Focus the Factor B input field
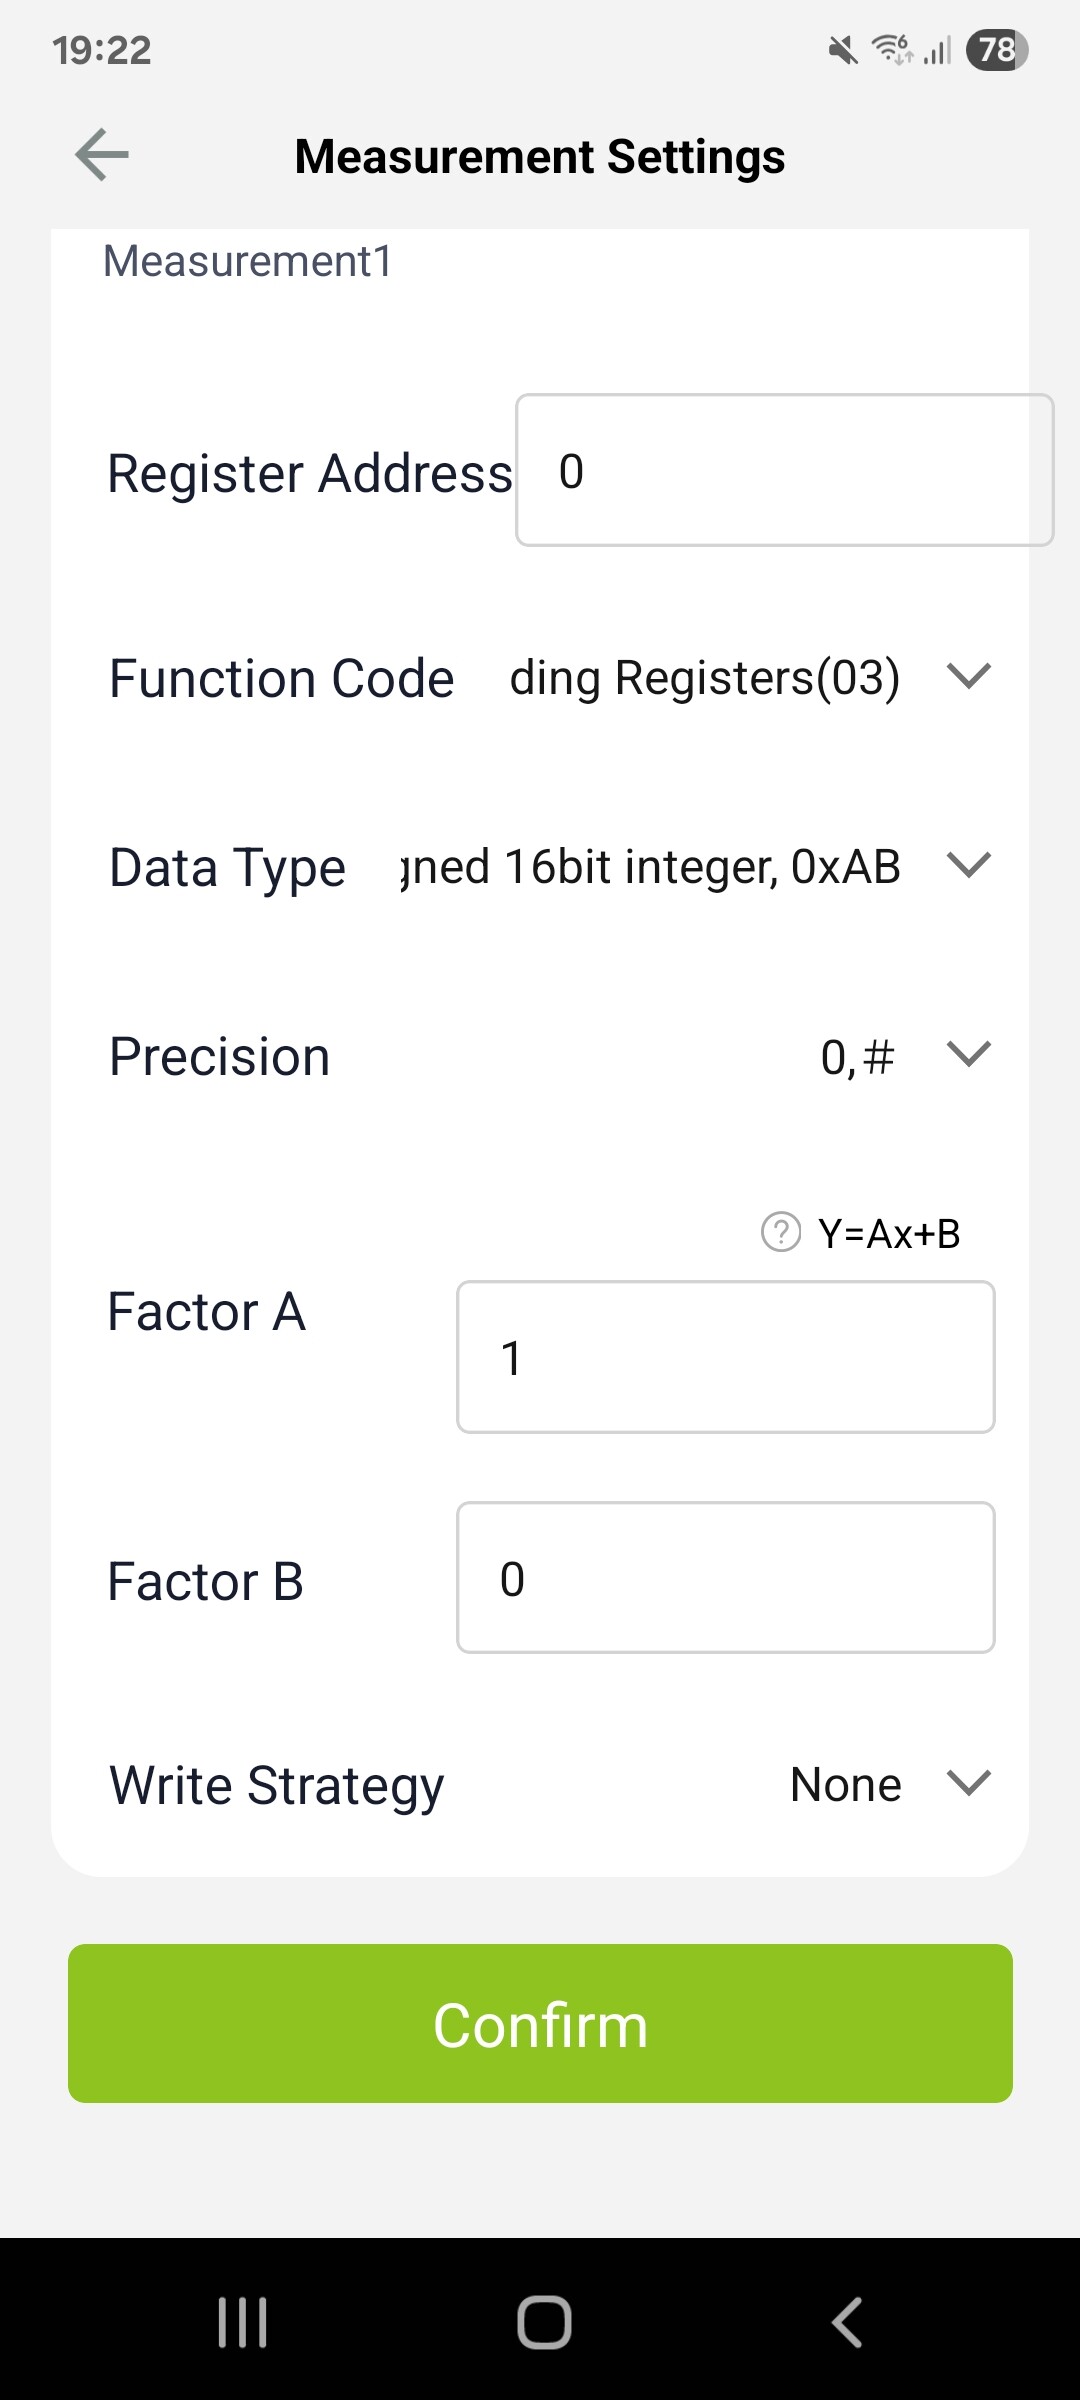The width and height of the screenshot is (1080, 2400). coord(725,1577)
